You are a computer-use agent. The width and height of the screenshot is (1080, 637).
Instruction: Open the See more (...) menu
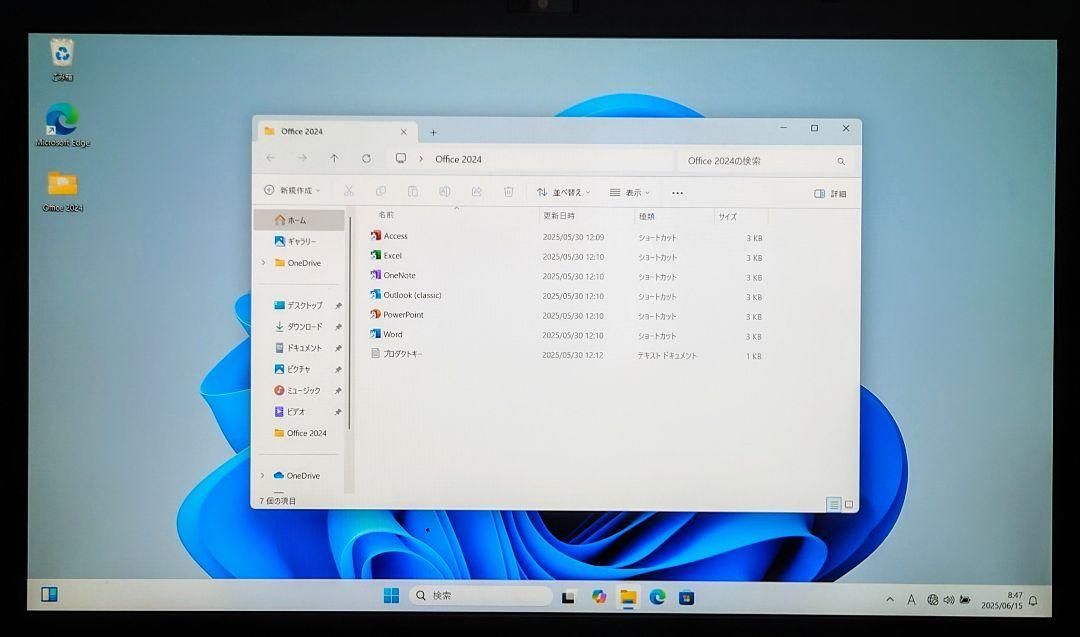click(x=678, y=192)
